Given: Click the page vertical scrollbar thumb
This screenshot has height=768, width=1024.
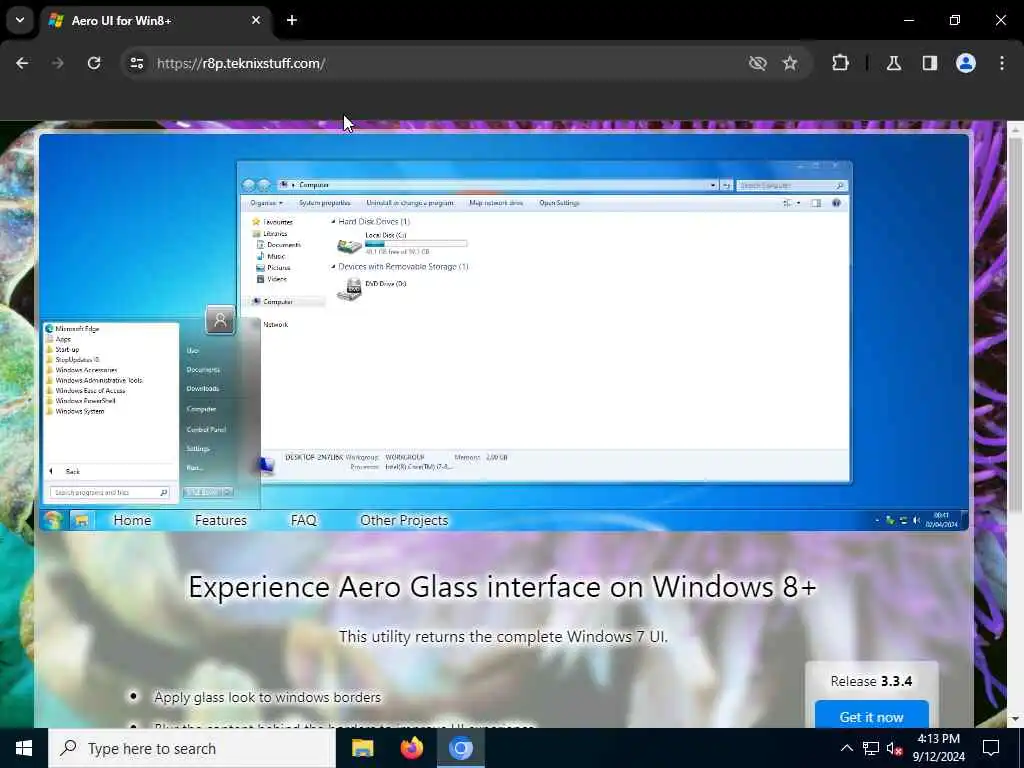Looking at the screenshot, I should (x=1015, y=325).
